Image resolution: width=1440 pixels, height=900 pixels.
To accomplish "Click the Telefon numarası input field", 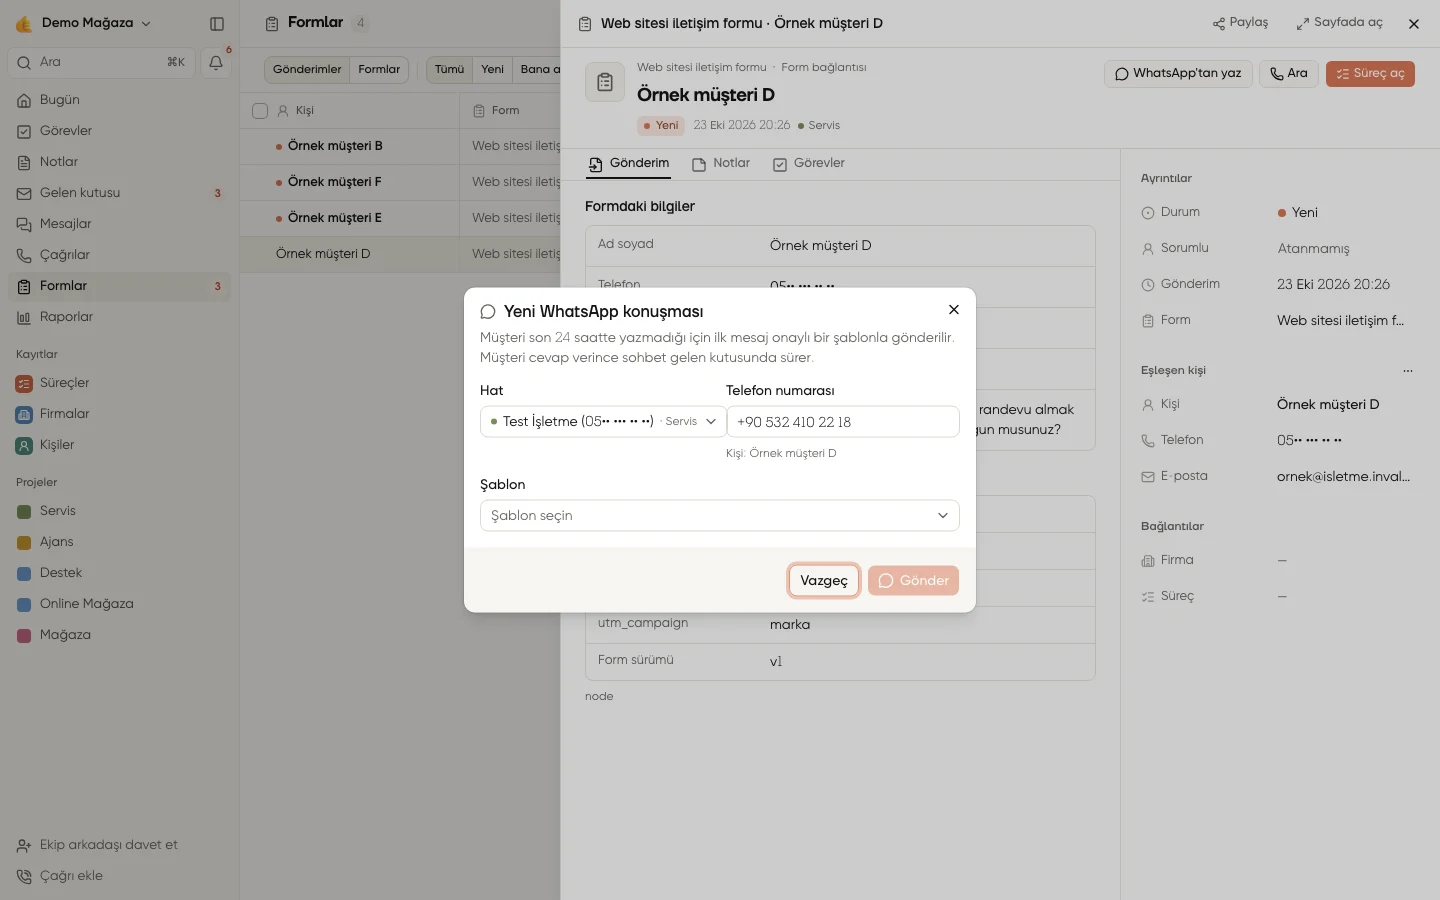I will click(843, 422).
